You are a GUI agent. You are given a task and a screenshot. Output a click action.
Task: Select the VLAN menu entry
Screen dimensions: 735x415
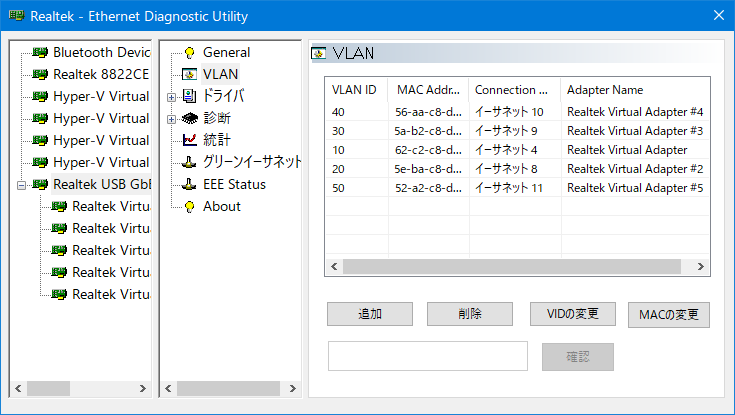click(x=220, y=74)
